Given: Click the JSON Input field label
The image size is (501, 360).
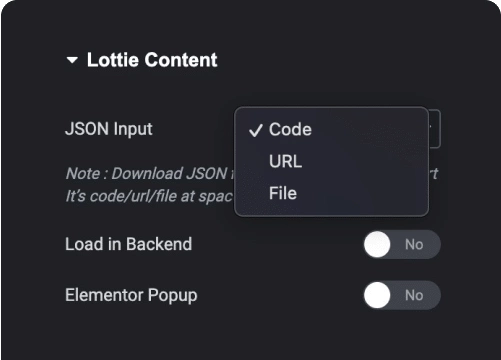Looking at the screenshot, I should (109, 129).
